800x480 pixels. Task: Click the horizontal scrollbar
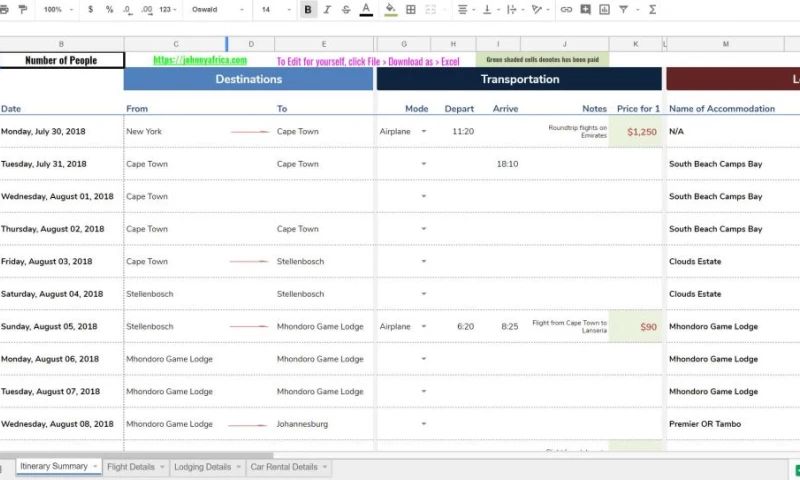point(137,454)
